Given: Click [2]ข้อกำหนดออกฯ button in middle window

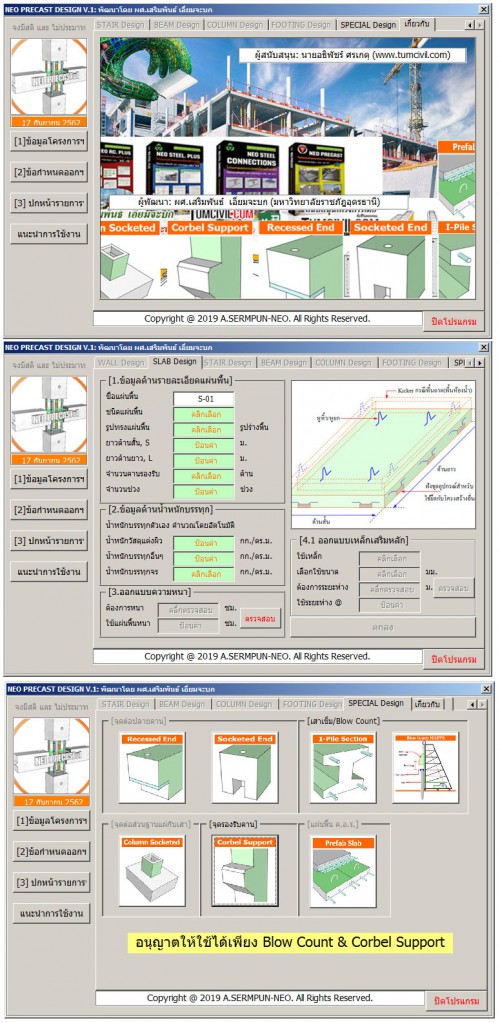Looking at the screenshot, I should (x=49, y=510).
